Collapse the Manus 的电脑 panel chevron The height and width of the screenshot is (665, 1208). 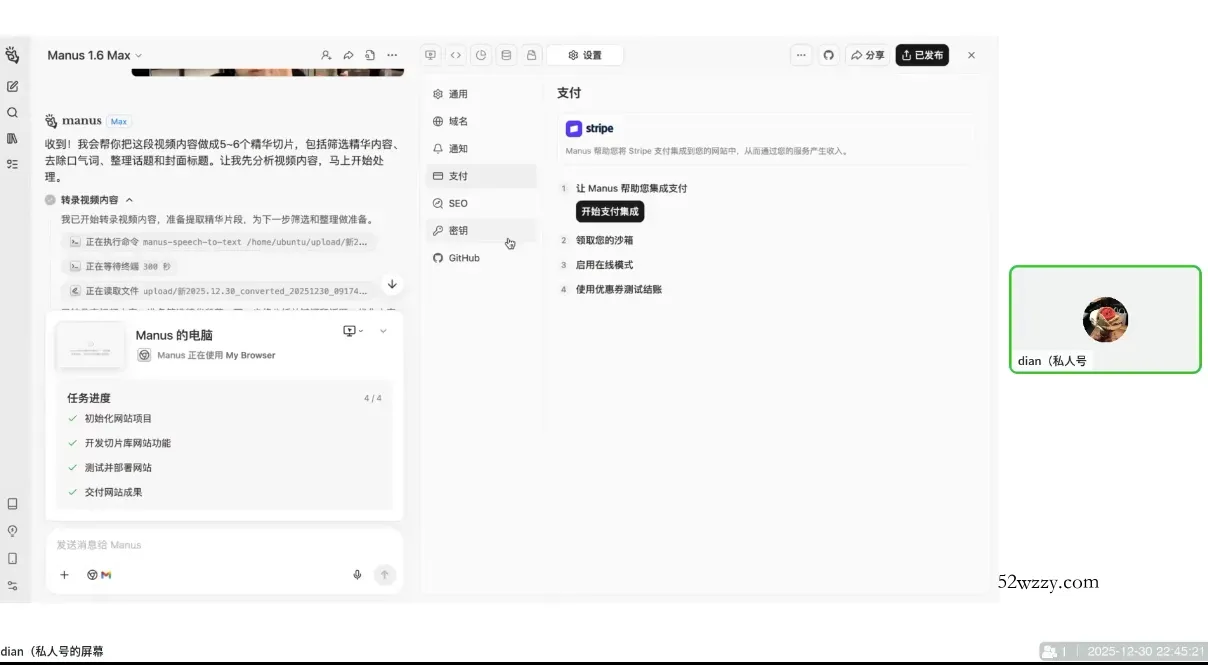[383, 331]
